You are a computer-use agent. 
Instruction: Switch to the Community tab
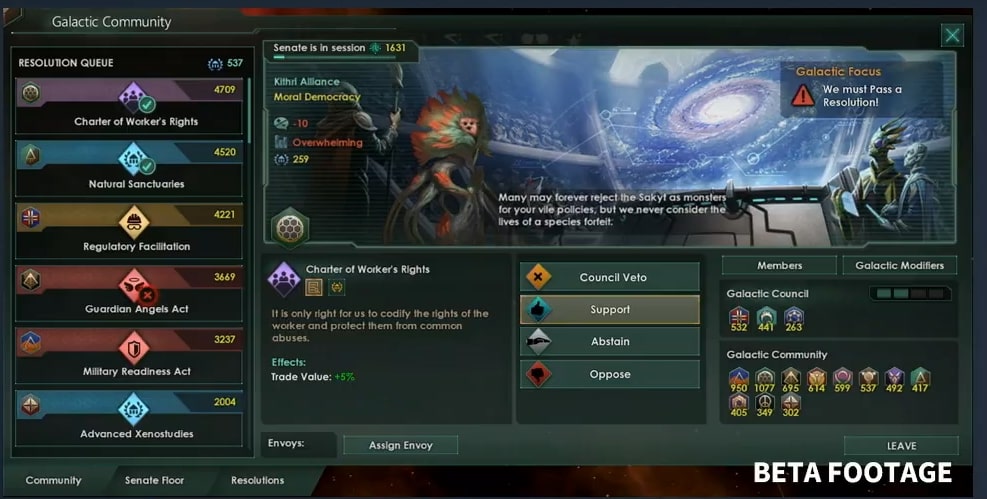pyautogui.click(x=54, y=480)
